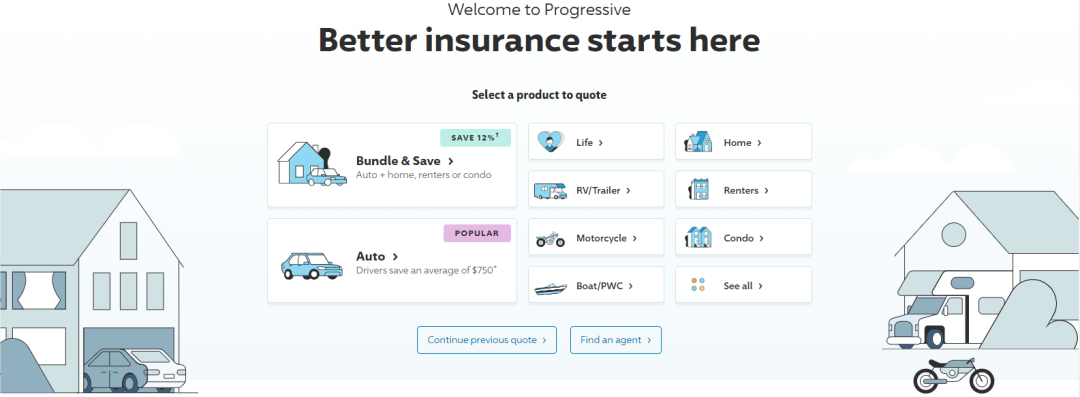Select the Home insurance house icon

point(698,142)
